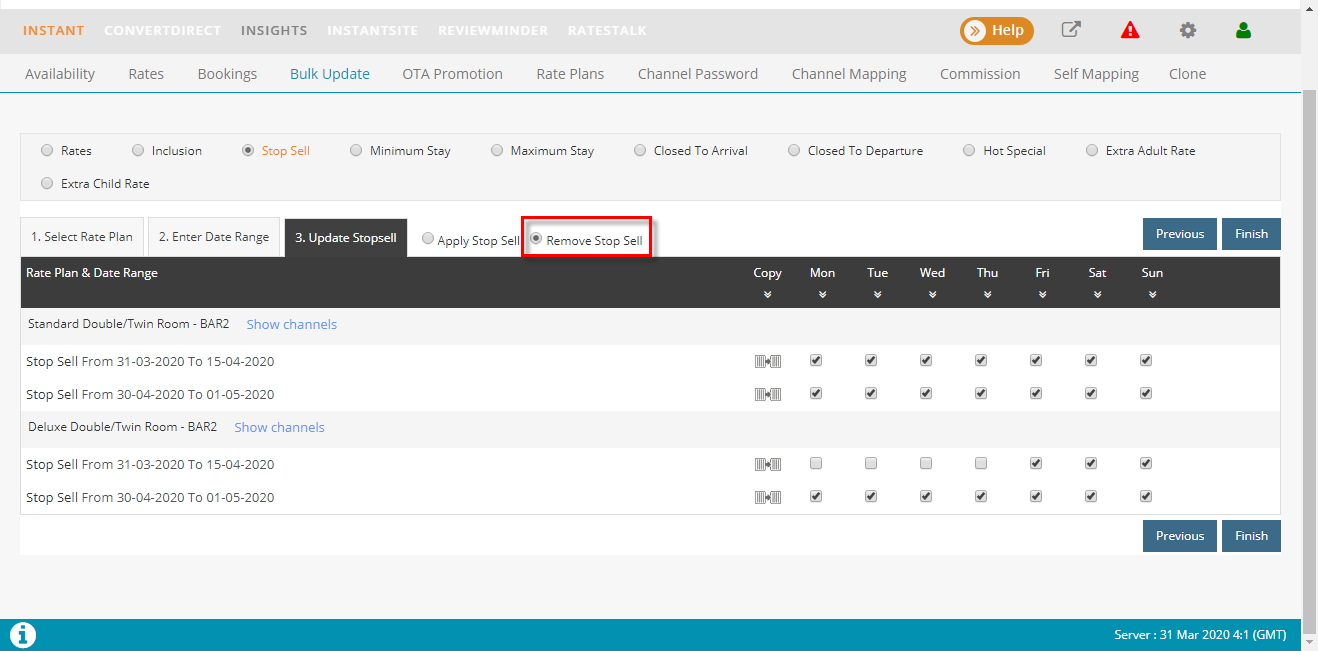
Task: Open the settings gear icon
Action: point(1187,30)
